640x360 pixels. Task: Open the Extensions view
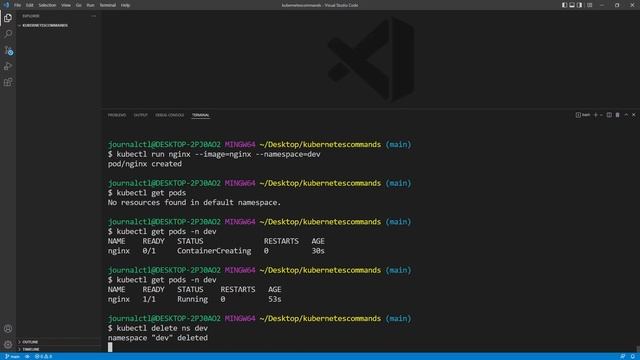coord(8,82)
